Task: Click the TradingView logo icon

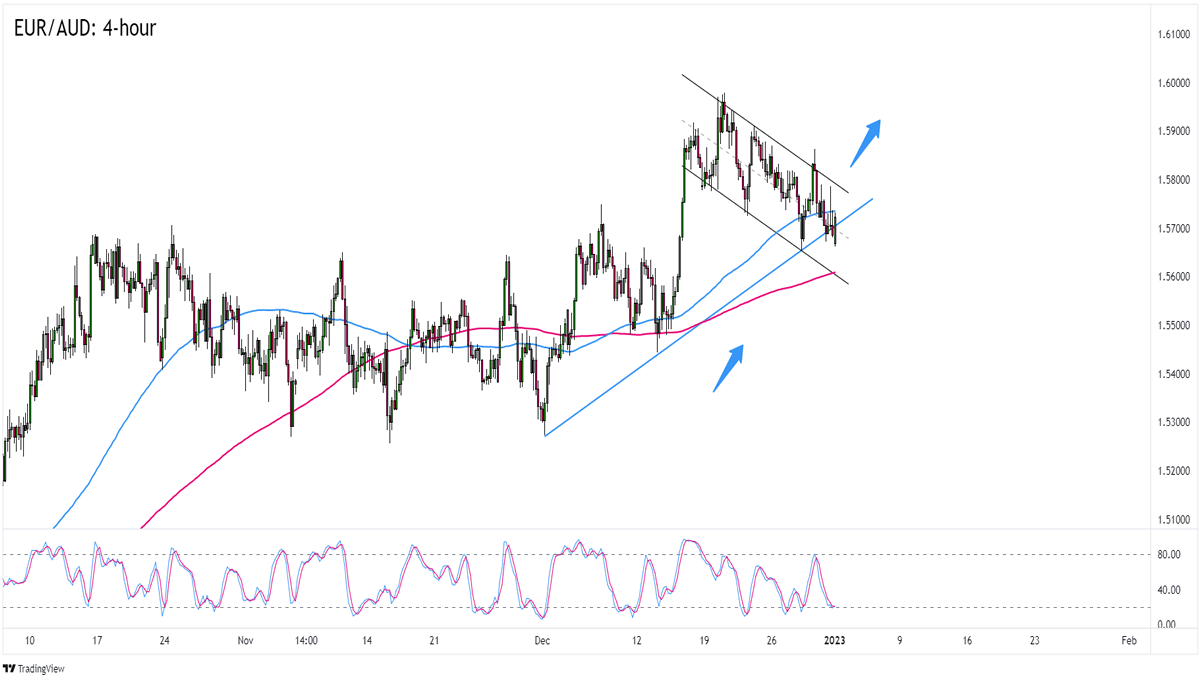Action: click(10, 667)
